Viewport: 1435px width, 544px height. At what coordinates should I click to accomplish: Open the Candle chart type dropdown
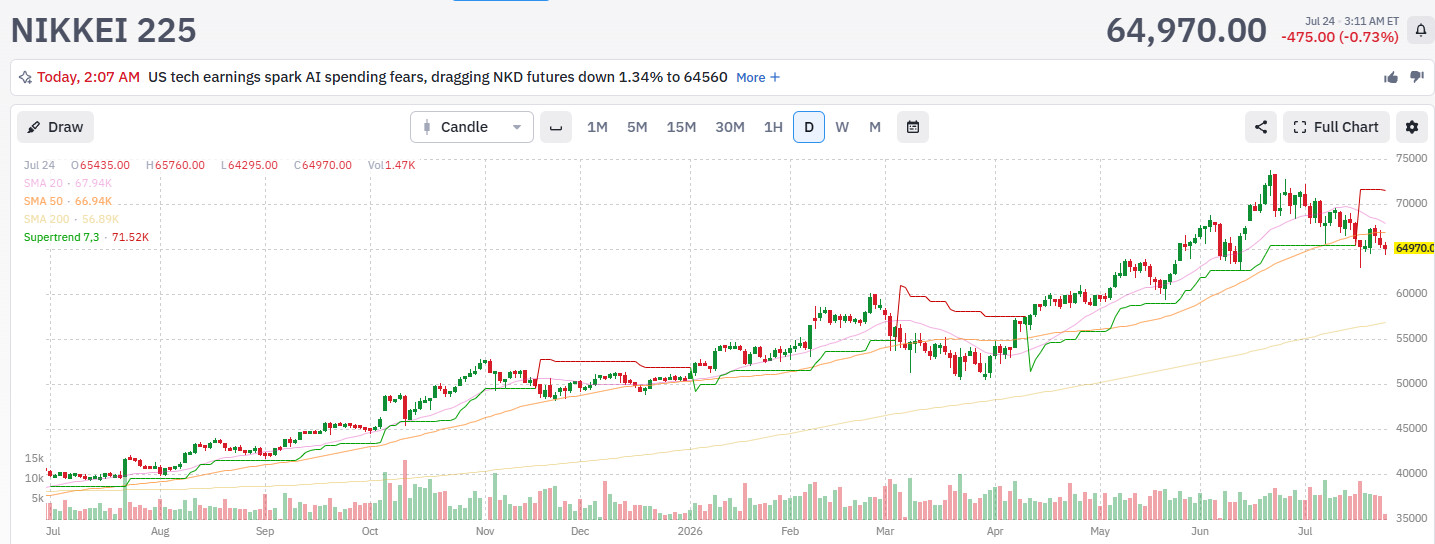coord(472,127)
